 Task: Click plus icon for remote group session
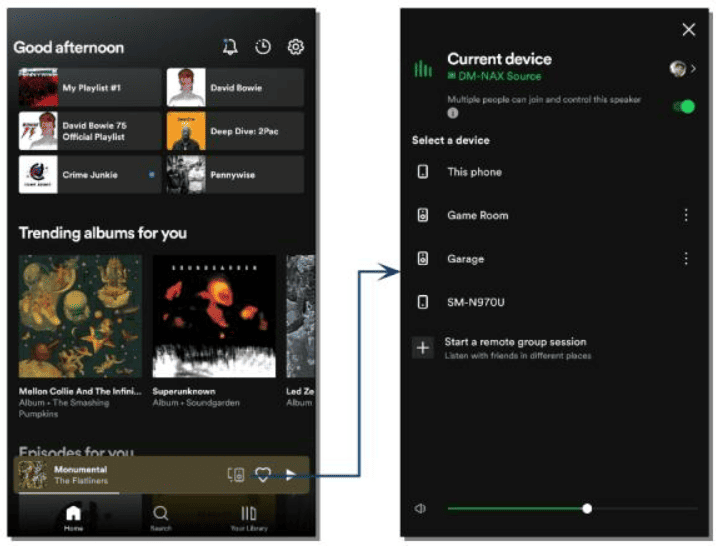pyautogui.click(x=423, y=348)
